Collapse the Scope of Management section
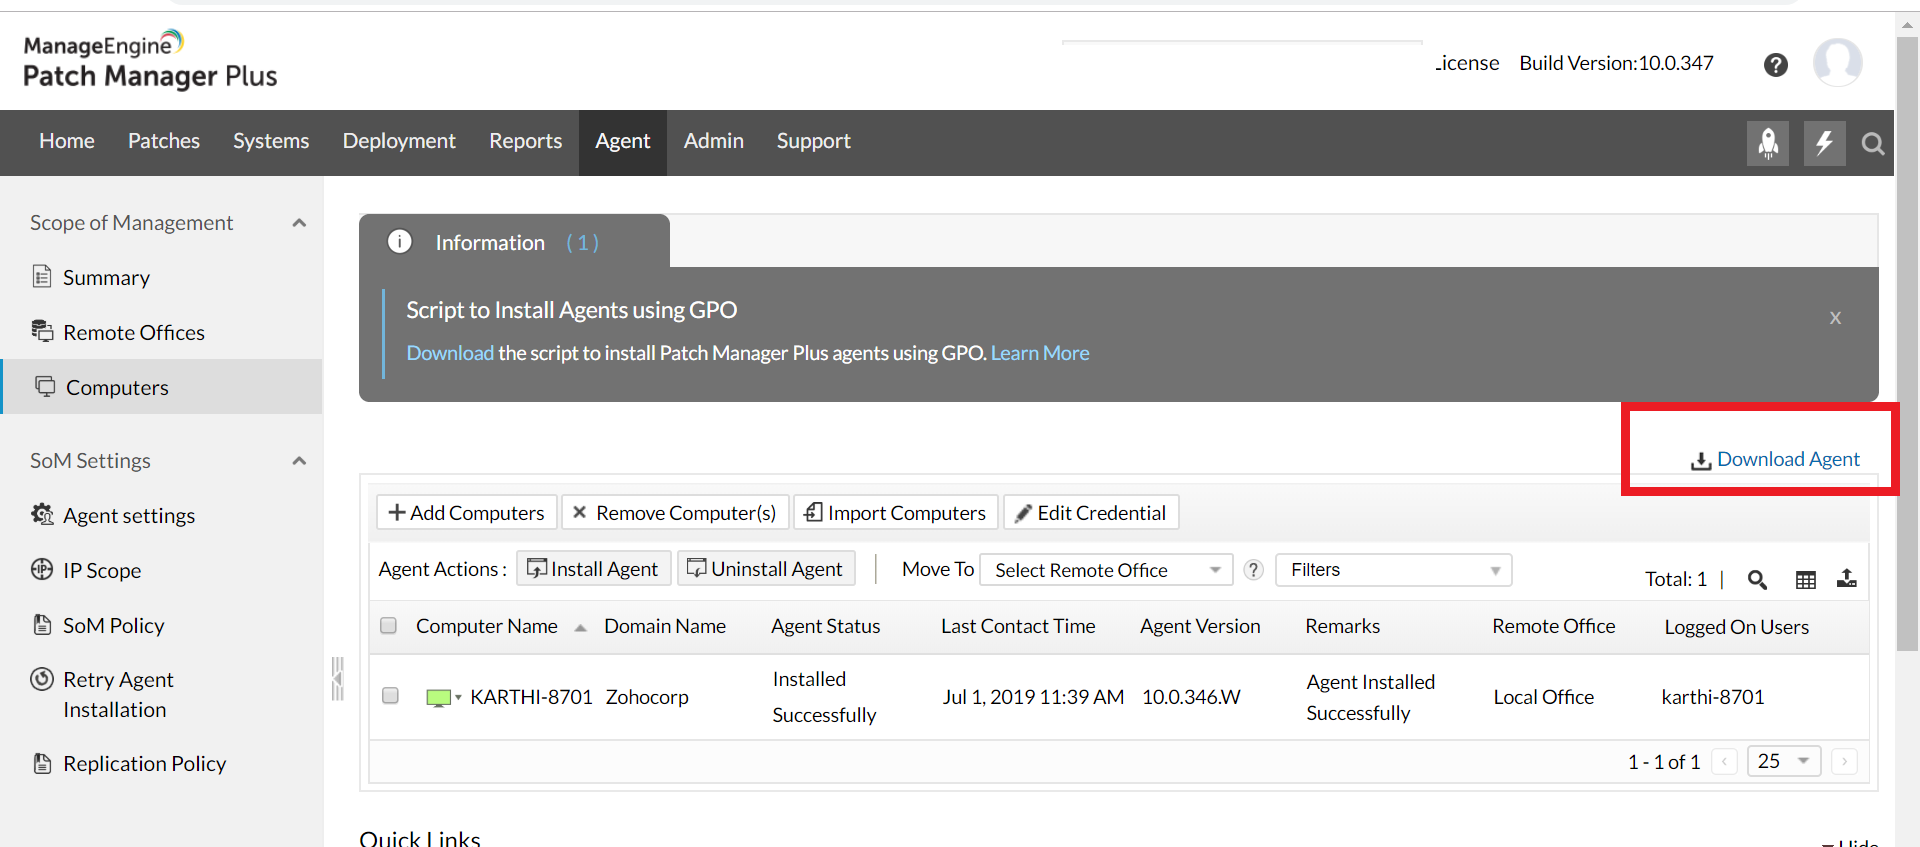This screenshot has width=1920, height=847. (299, 223)
